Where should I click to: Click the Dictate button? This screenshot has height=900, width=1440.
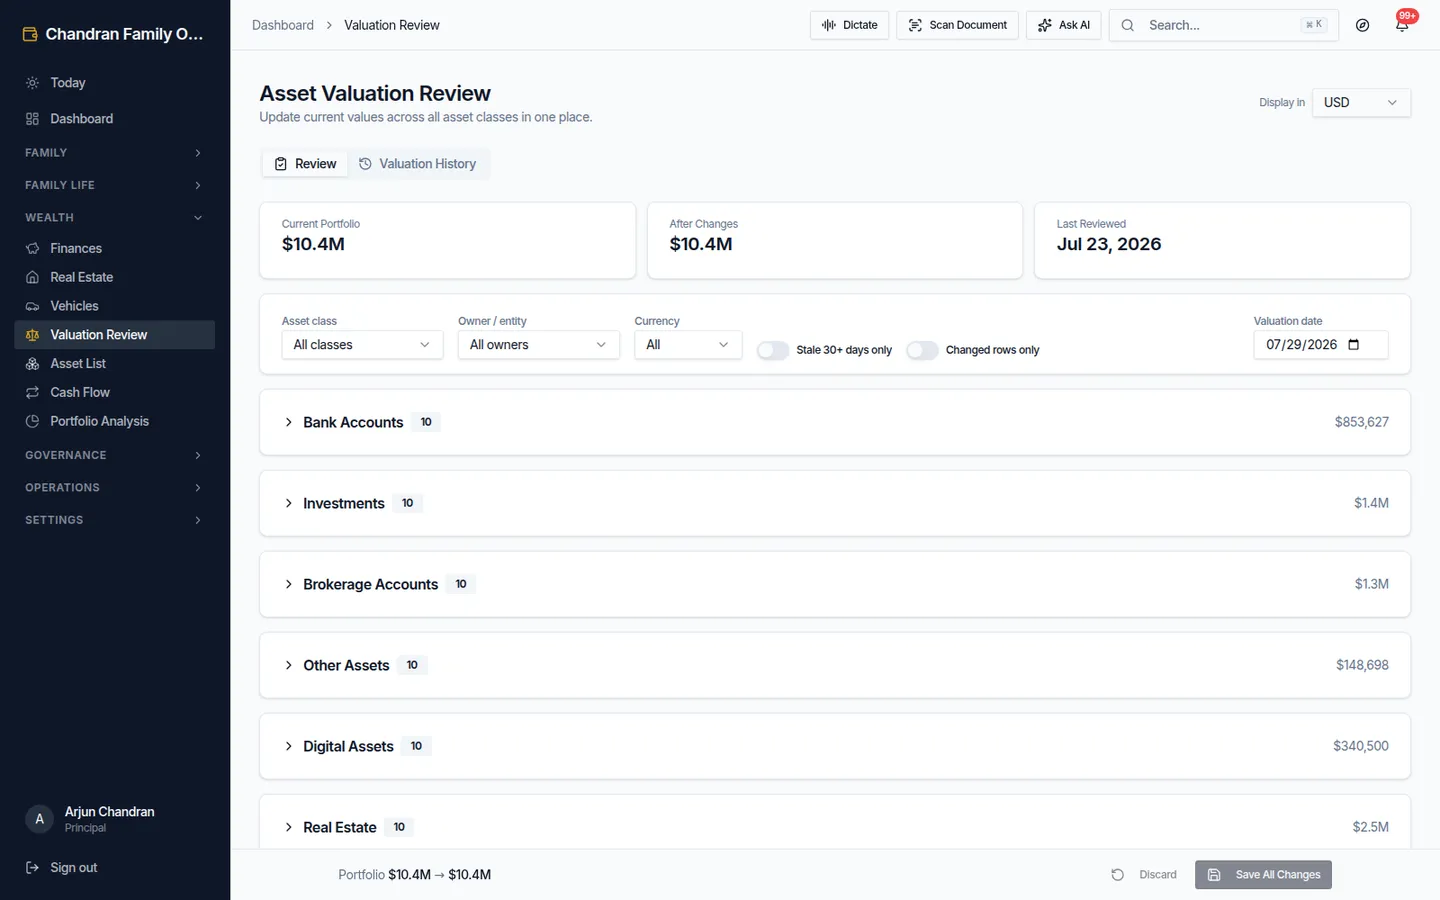pyautogui.click(x=849, y=25)
